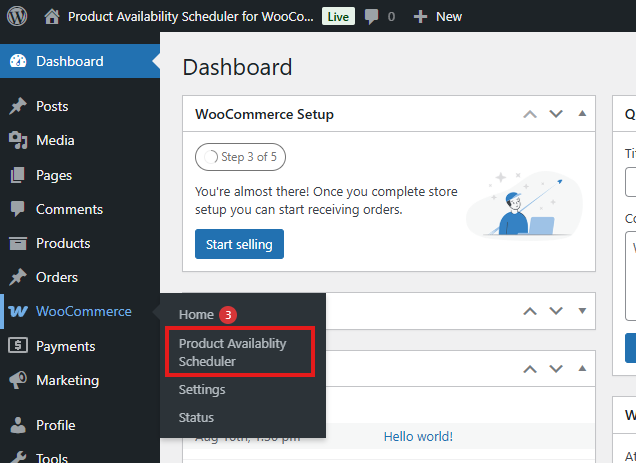
Task: Click the plus New content icon
Action: (x=420, y=16)
